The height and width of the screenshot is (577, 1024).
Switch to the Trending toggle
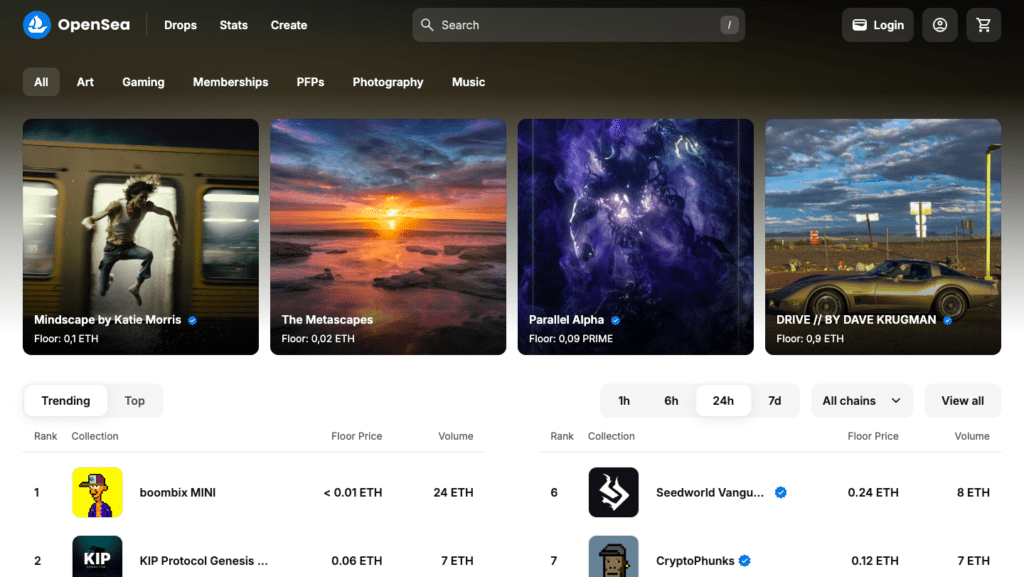[66, 401]
